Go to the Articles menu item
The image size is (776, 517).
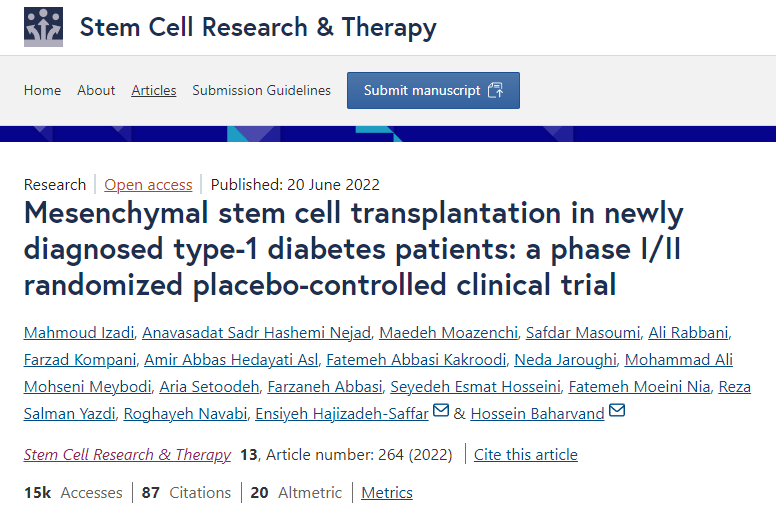click(154, 90)
